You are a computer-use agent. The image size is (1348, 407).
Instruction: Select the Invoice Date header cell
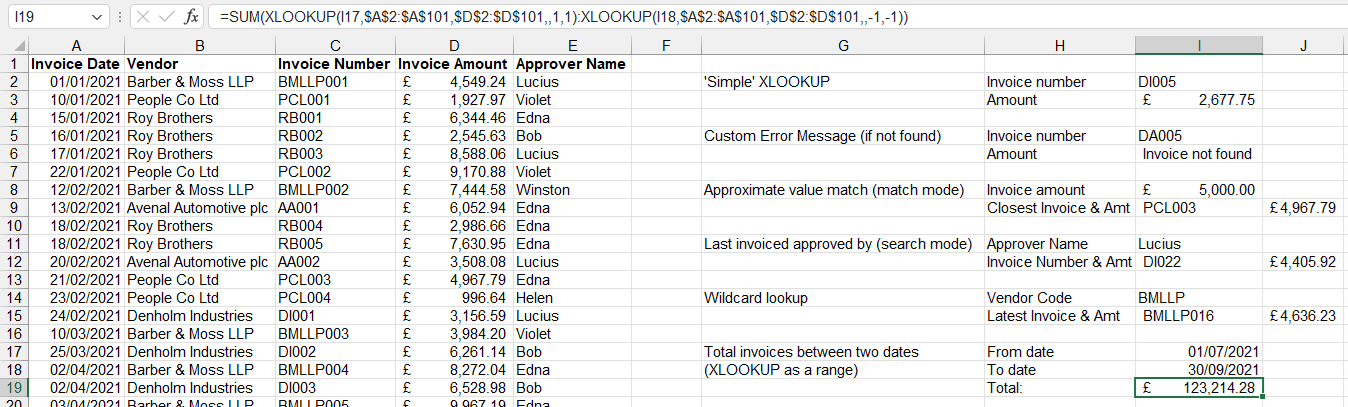[x=76, y=64]
